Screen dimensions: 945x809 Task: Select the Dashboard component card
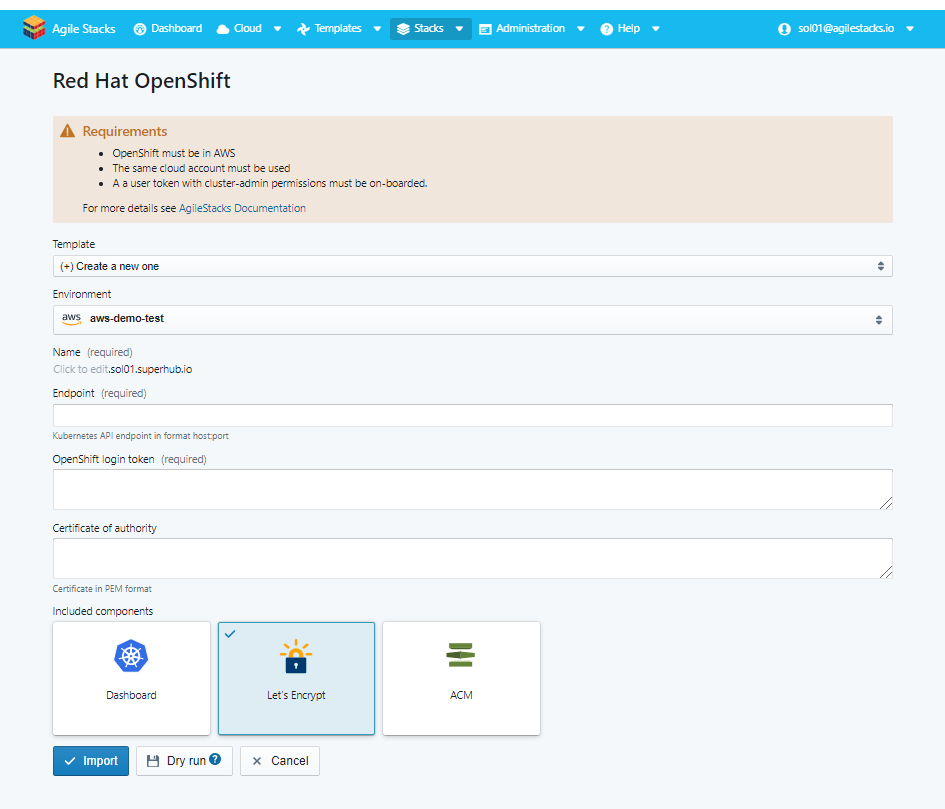click(131, 678)
